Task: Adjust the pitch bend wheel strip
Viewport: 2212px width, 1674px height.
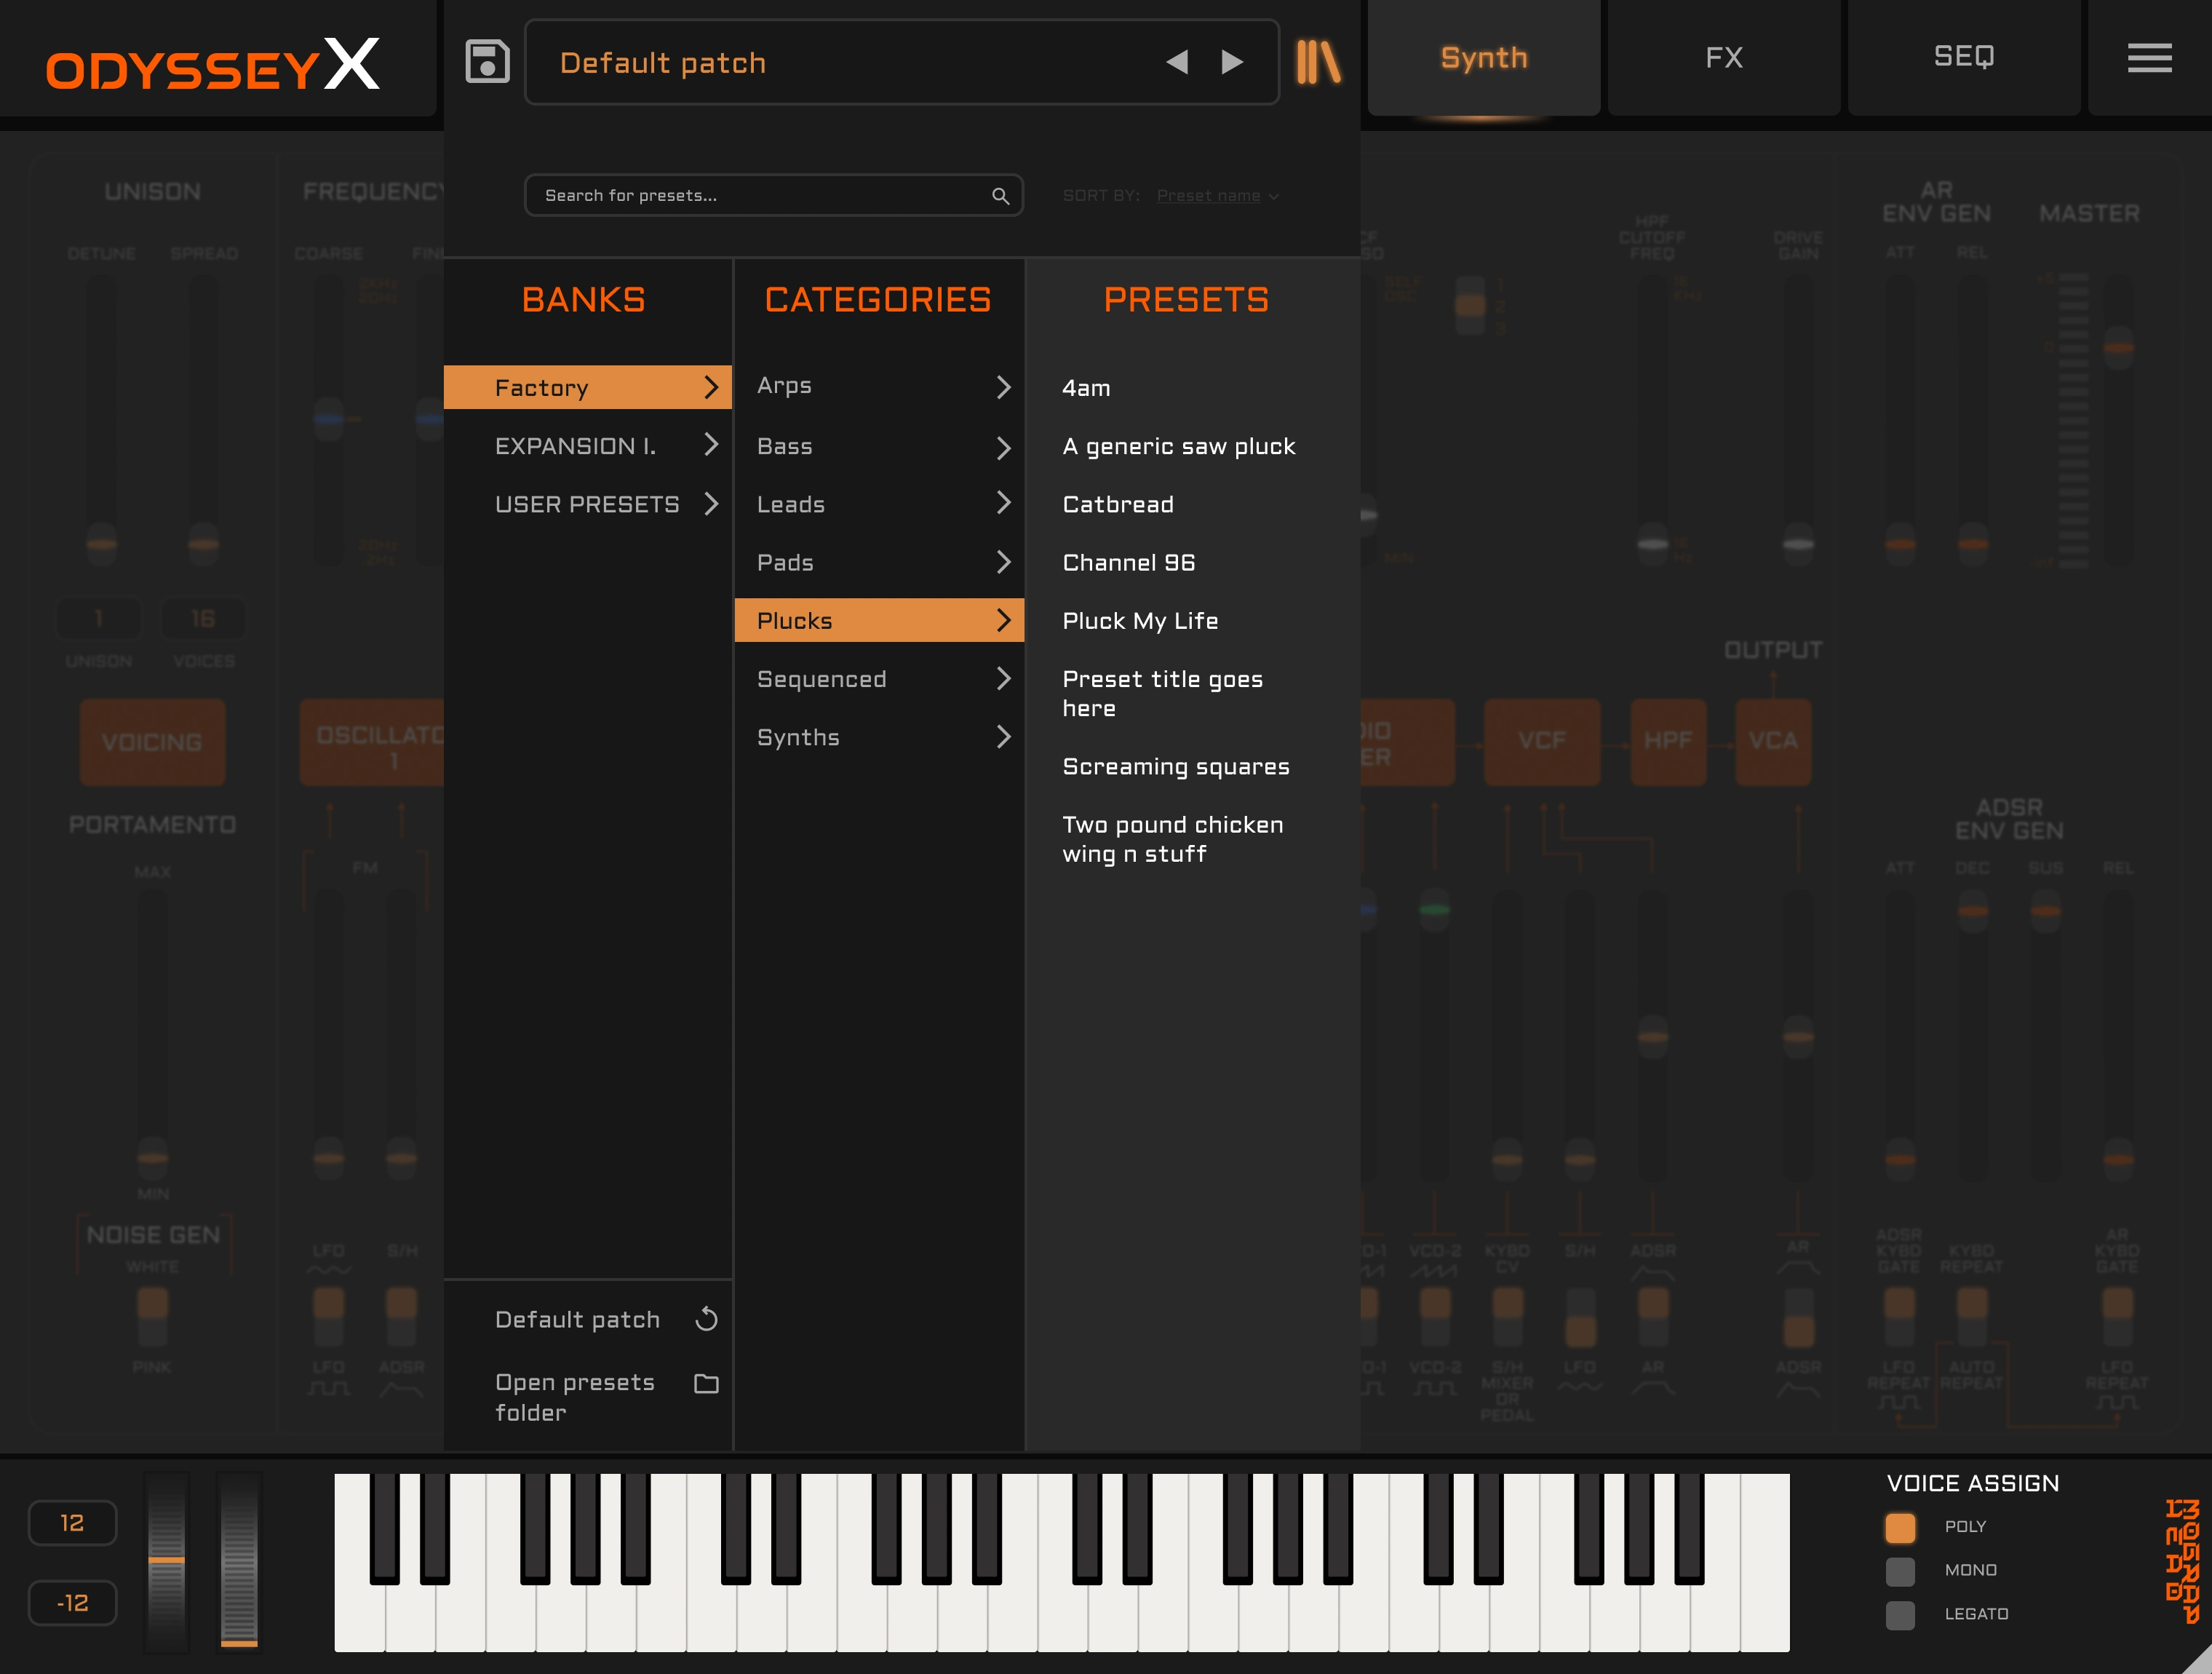Action: tap(166, 1561)
